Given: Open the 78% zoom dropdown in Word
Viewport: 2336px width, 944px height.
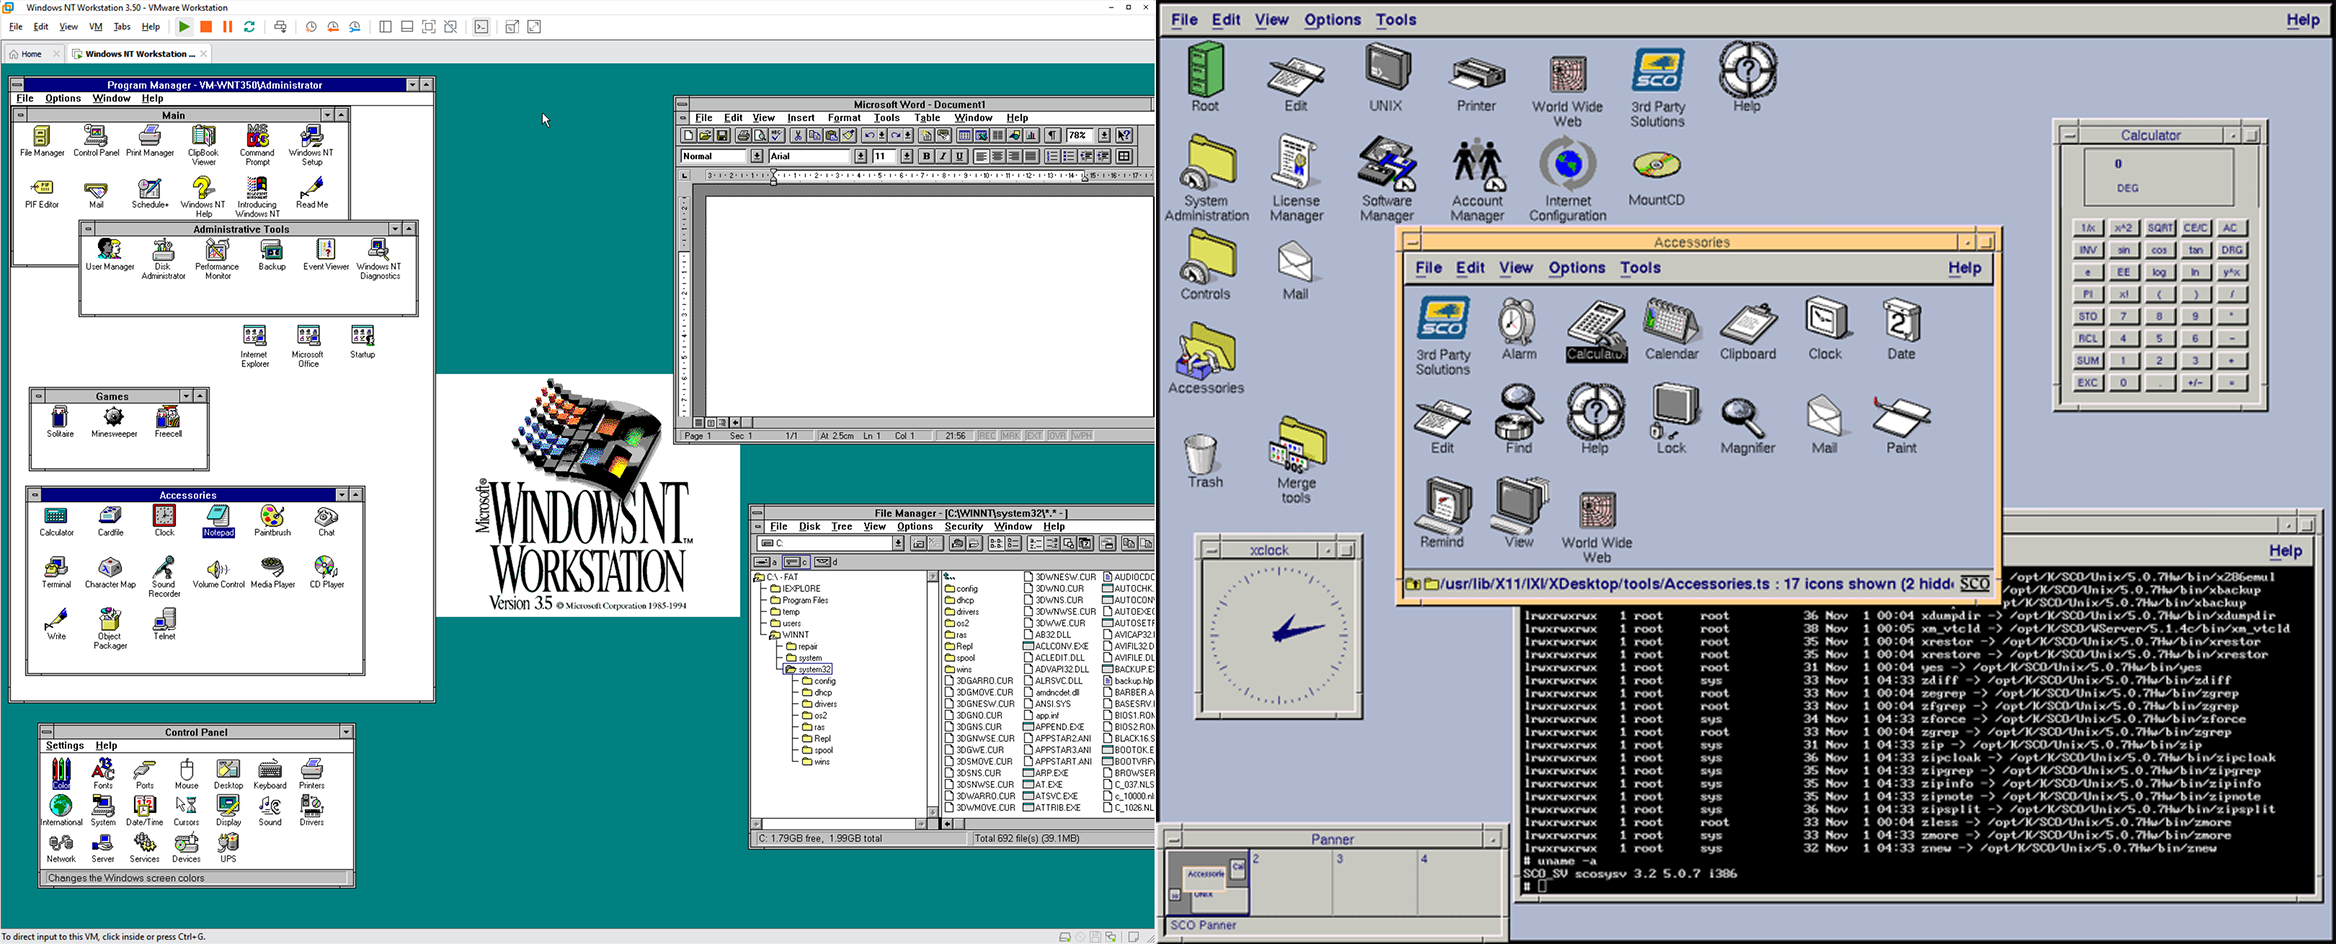Looking at the screenshot, I should [1104, 135].
